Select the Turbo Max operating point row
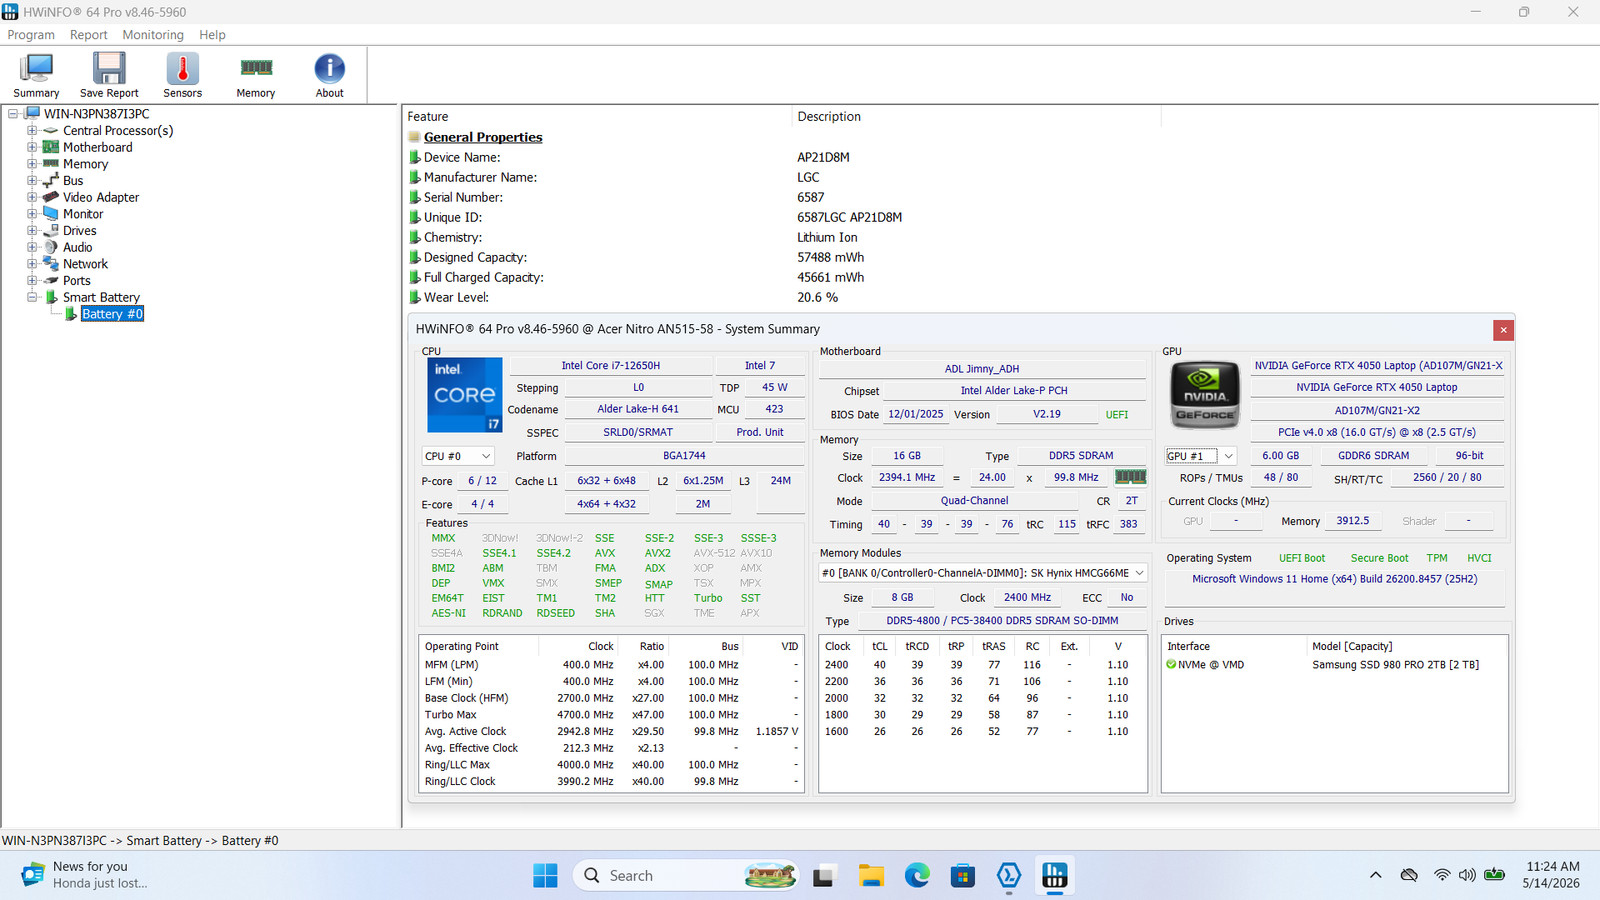Image resolution: width=1600 pixels, height=900 pixels. click(x=611, y=715)
